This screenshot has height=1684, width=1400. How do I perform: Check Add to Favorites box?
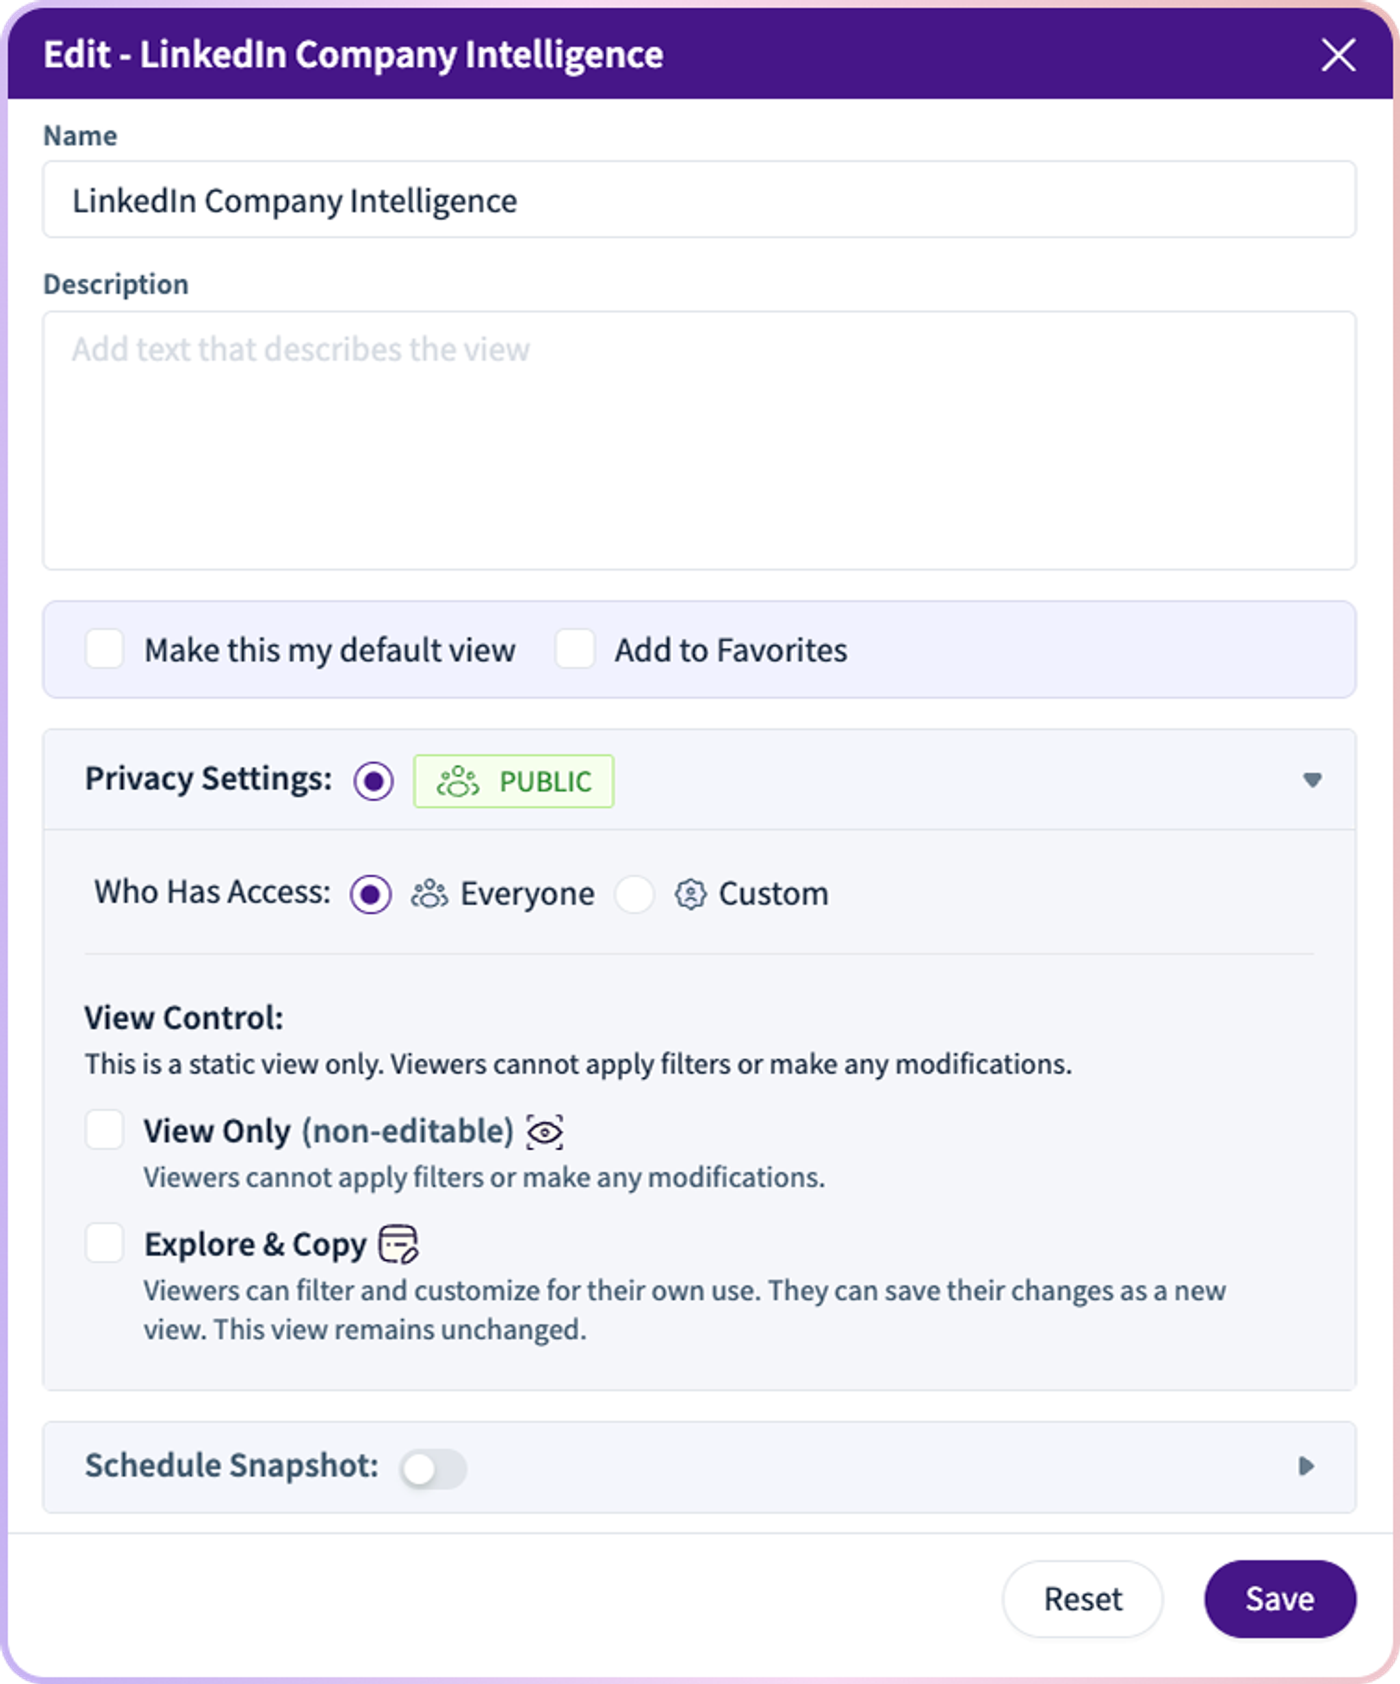pyautogui.click(x=575, y=649)
